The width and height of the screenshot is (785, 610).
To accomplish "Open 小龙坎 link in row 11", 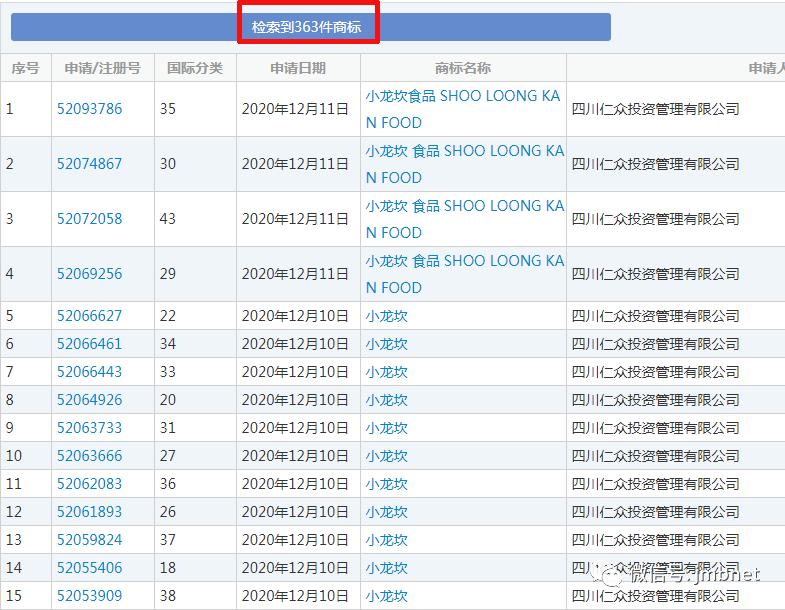I will pos(386,485).
